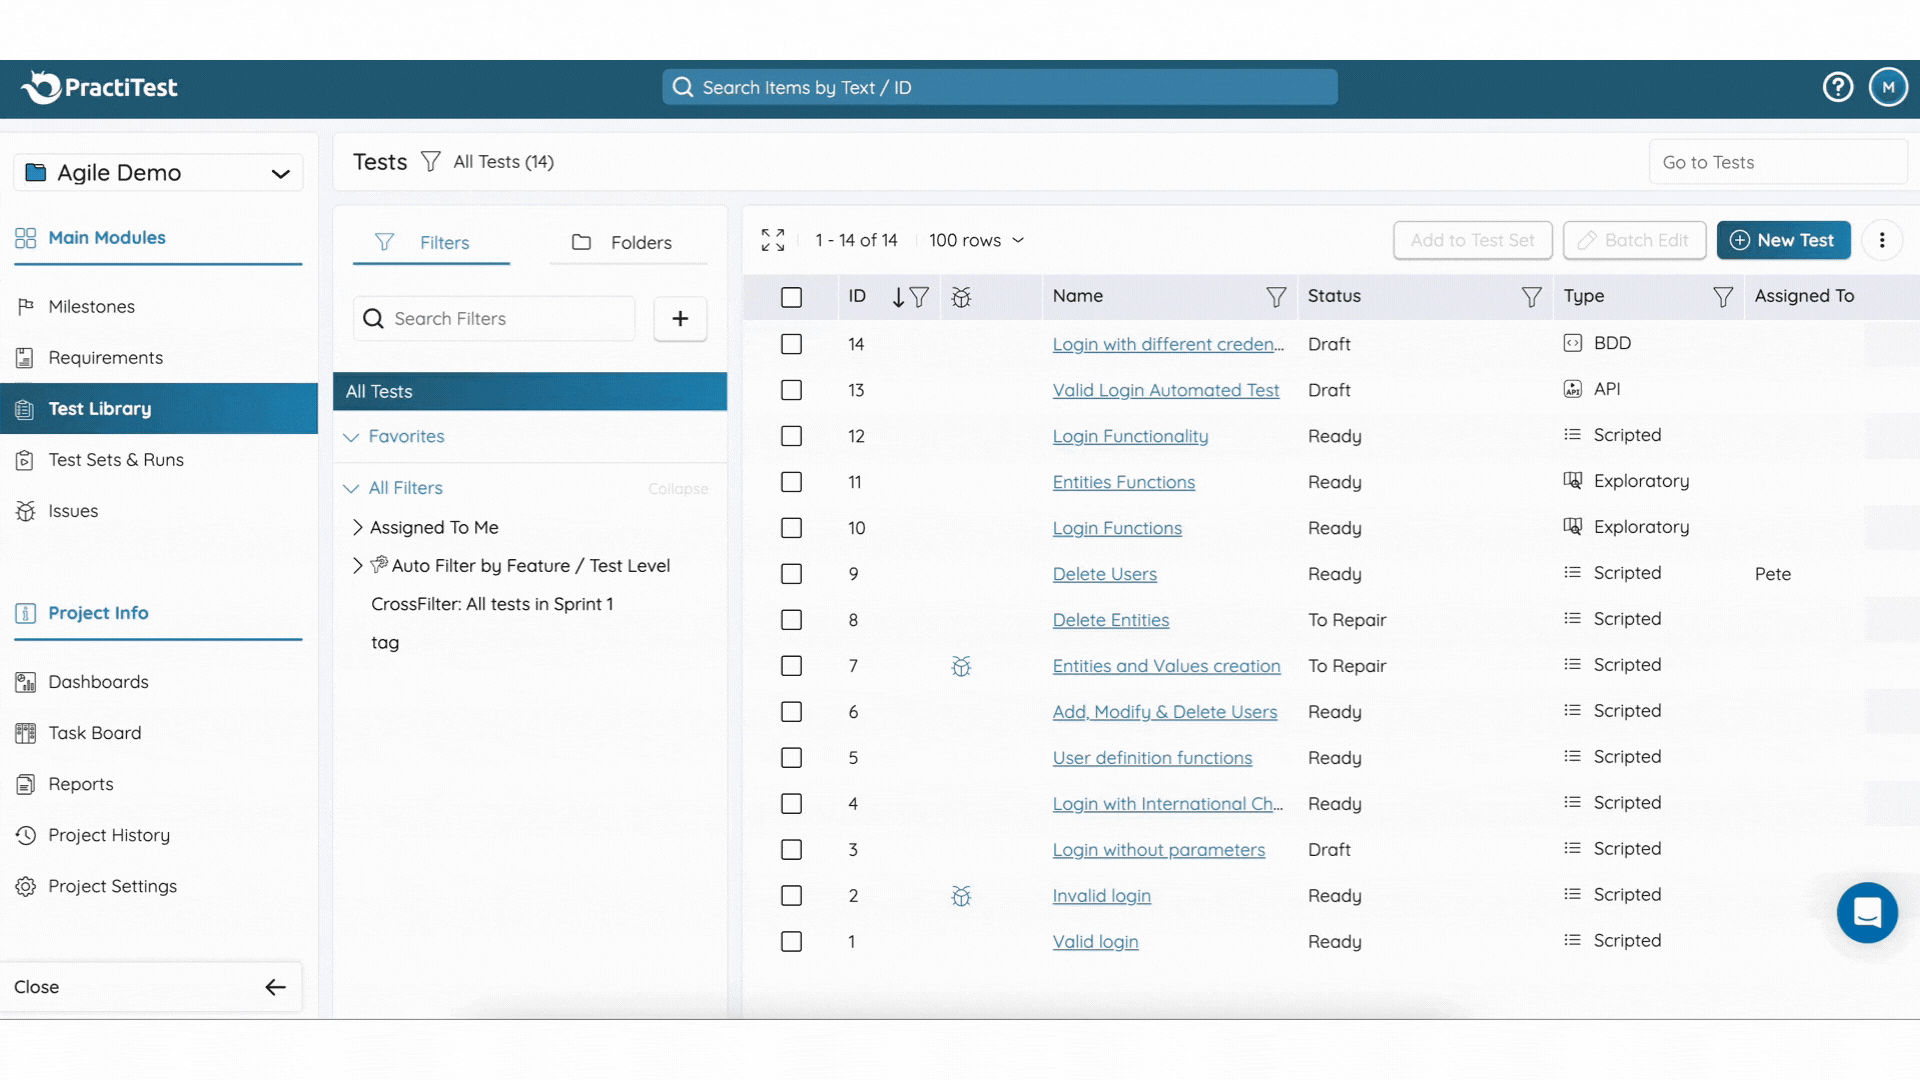Click the Search Items by Text field
Image resolution: width=1920 pixels, height=1080 pixels.
pos(1000,87)
